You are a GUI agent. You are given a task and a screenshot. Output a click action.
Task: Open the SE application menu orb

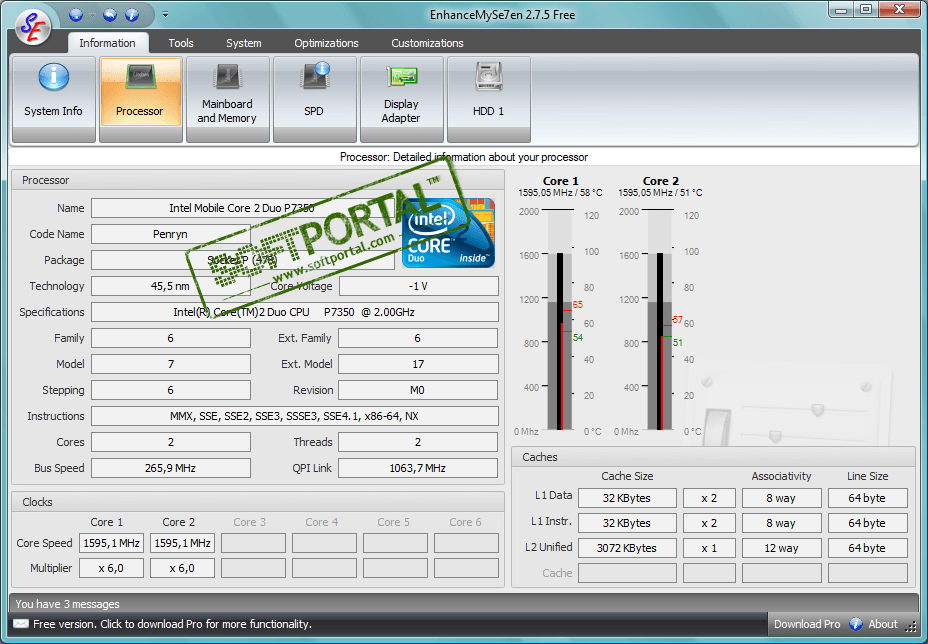33,27
